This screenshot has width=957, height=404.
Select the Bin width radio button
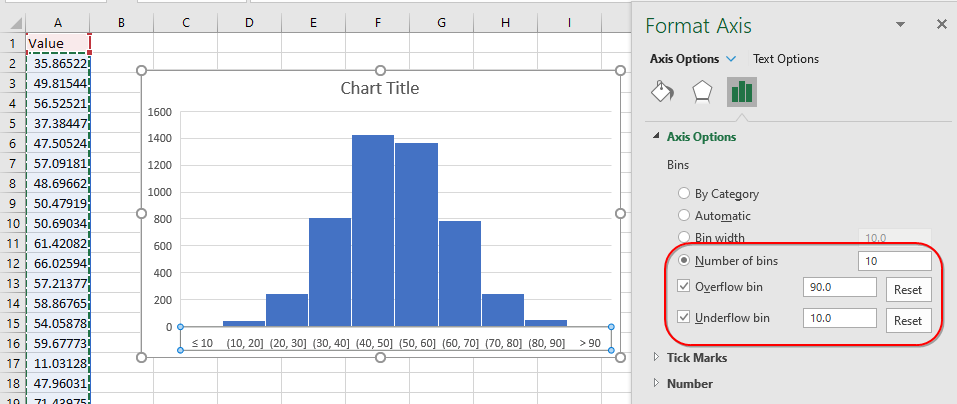(684, 237)
